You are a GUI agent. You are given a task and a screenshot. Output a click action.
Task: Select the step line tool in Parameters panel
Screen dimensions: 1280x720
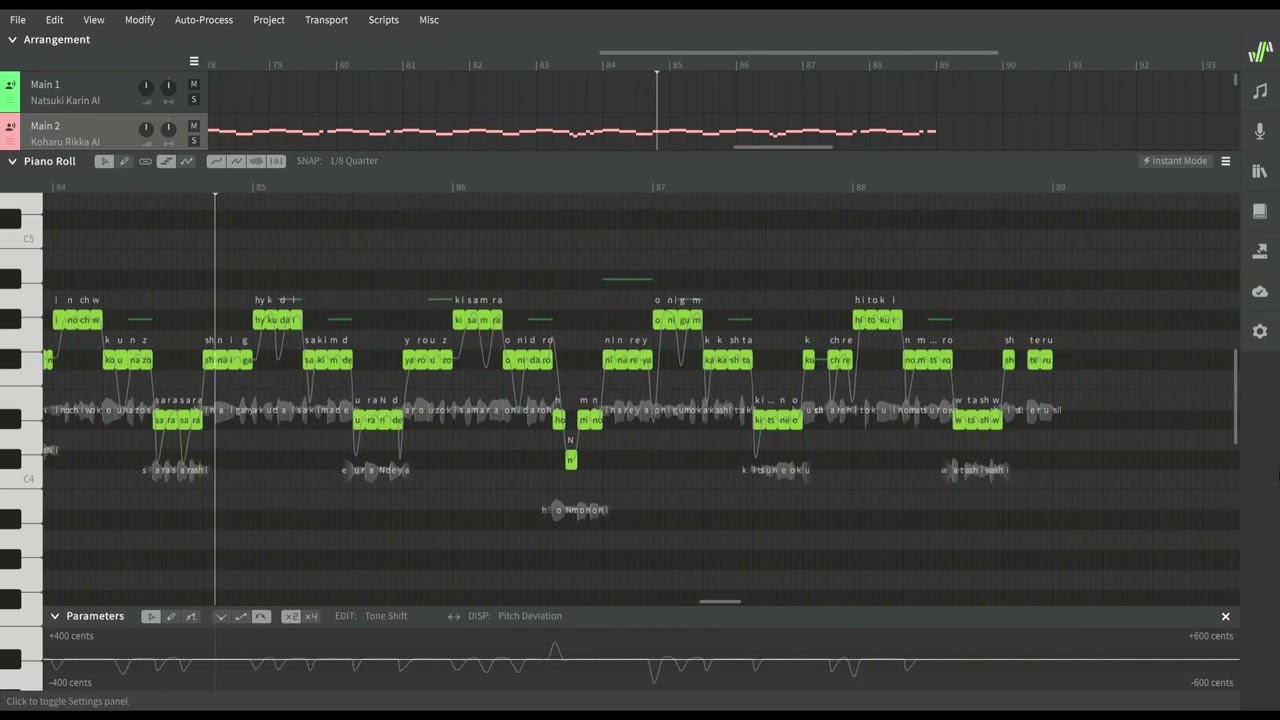click(191, 616)
